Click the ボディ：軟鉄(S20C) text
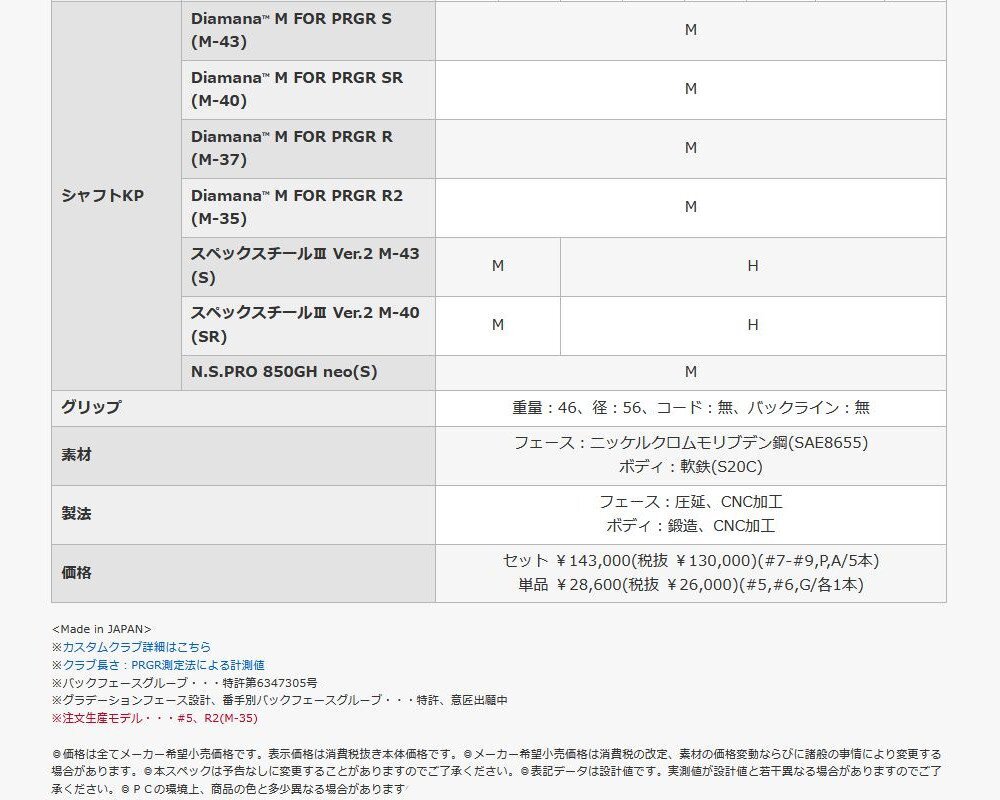This screenshot has width=1000, height=800. [691, 467]
